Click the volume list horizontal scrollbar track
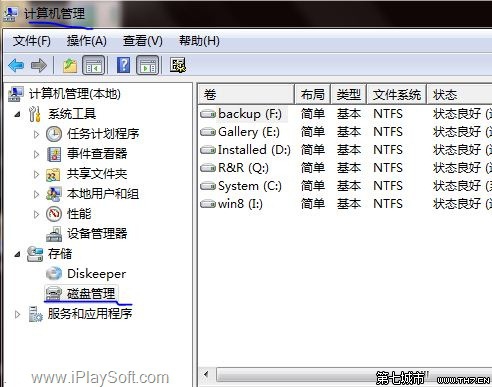The image size is (492, 387). (353, 375)
